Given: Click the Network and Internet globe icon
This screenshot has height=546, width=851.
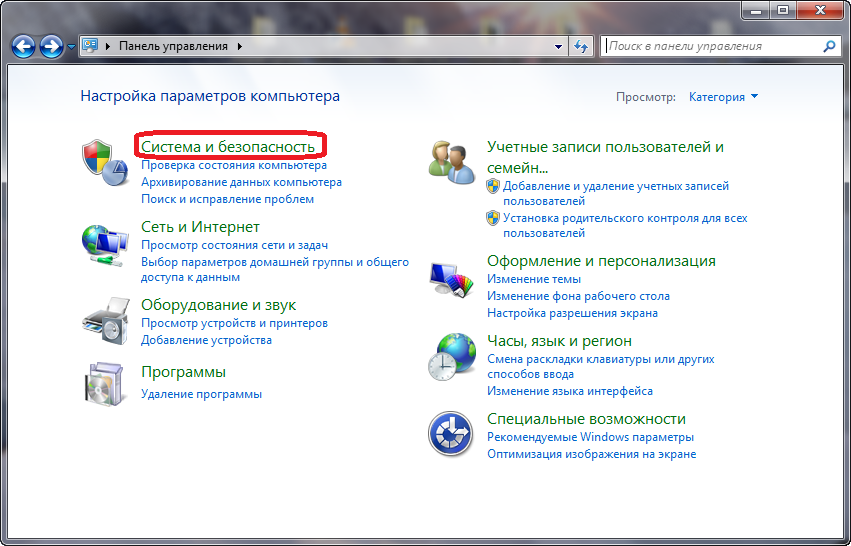Looking at the screenshot, I should (x=105, y=241).
